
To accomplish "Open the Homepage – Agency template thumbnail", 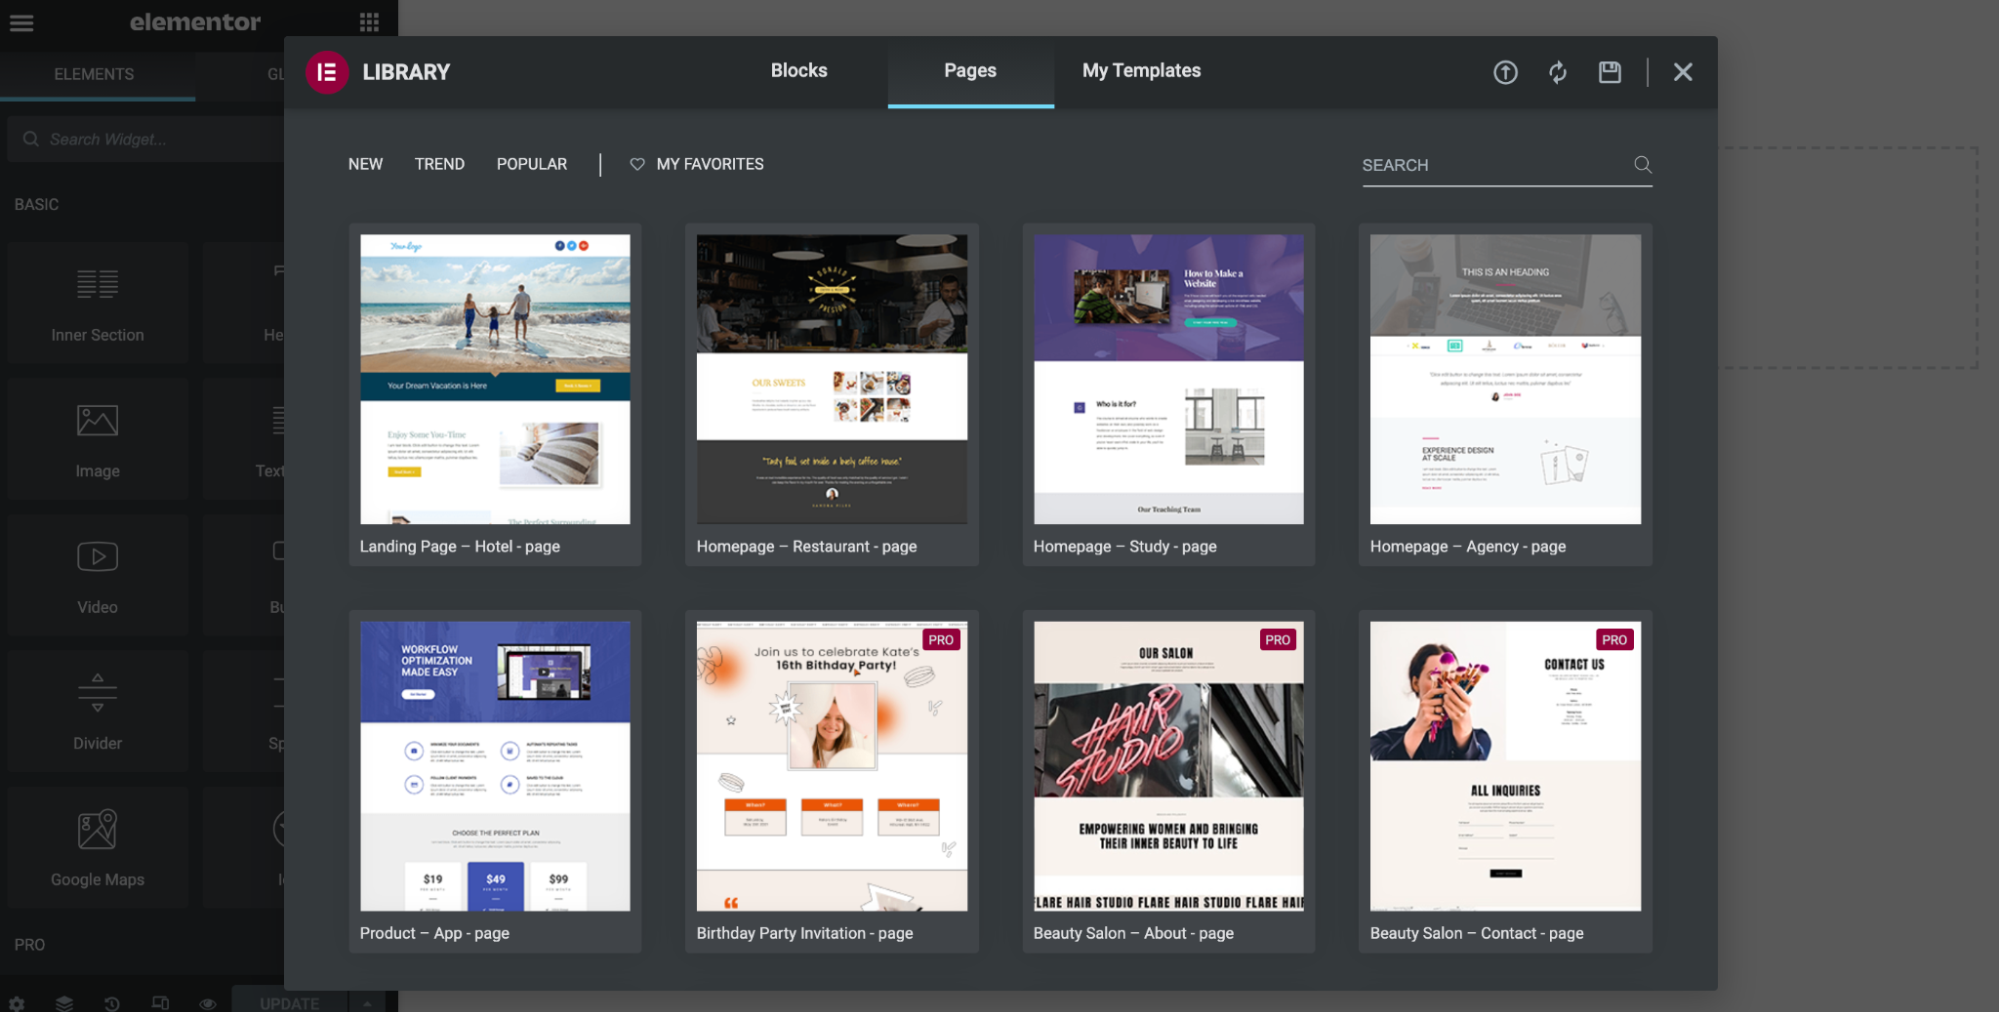I will click(1505, 379).
